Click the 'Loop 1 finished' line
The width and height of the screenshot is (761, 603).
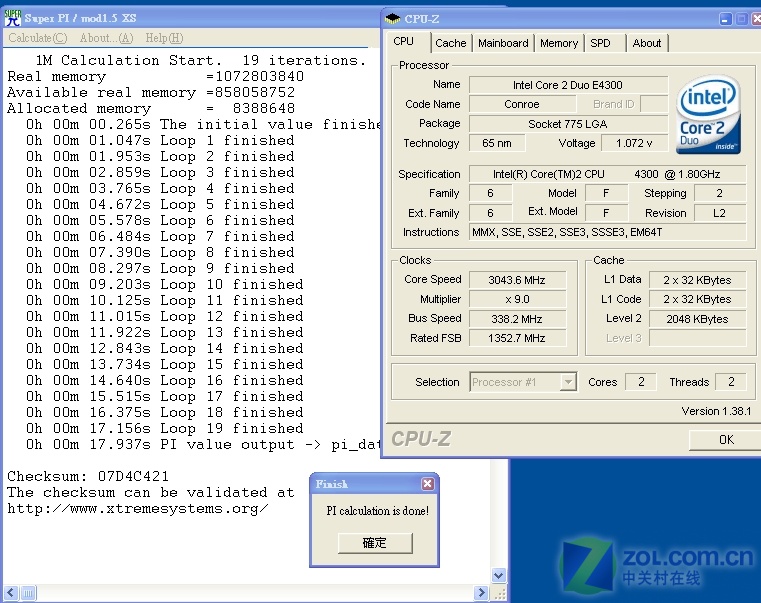[x=160, y=141]
